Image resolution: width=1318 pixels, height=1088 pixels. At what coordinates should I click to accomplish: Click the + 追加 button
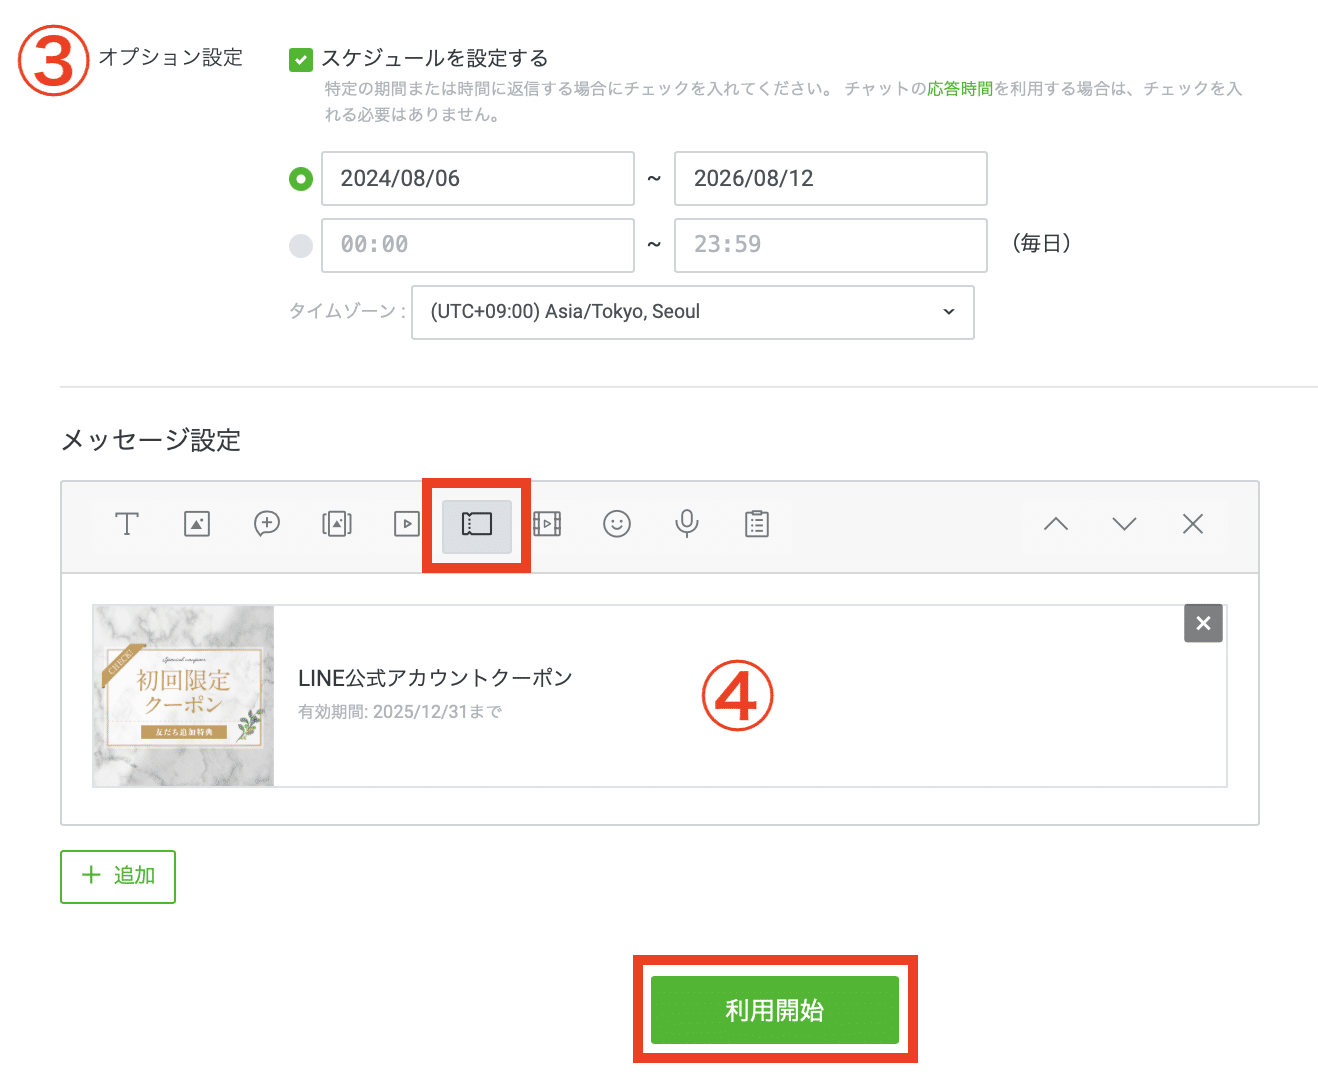pyautogui.click(x=118, y=876)
